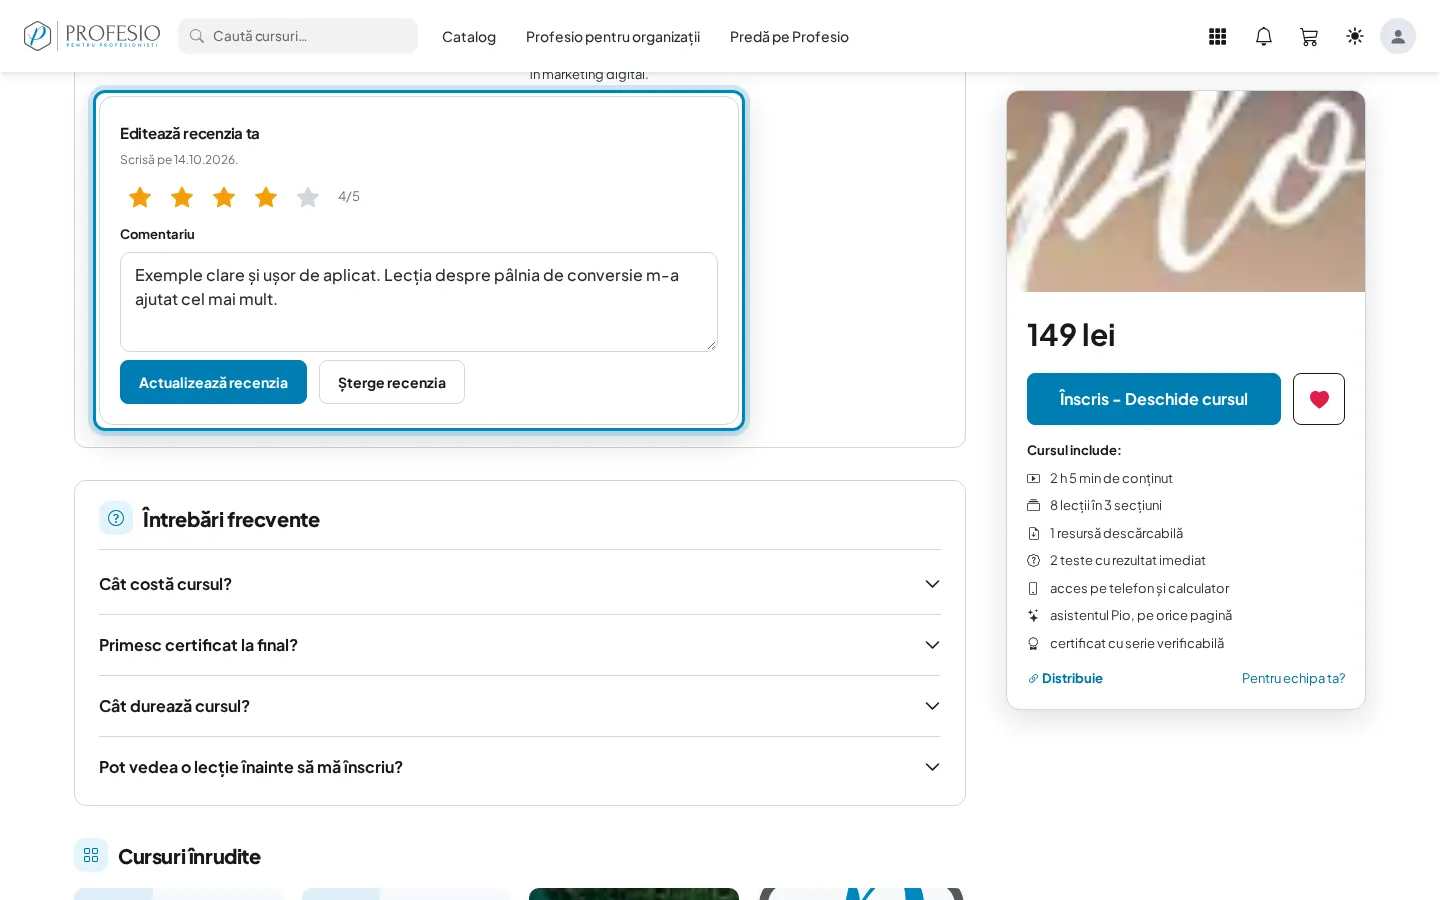Focus the Caută cursuri search field
This screenshot has height=900, width=1440.
[298, 36]
